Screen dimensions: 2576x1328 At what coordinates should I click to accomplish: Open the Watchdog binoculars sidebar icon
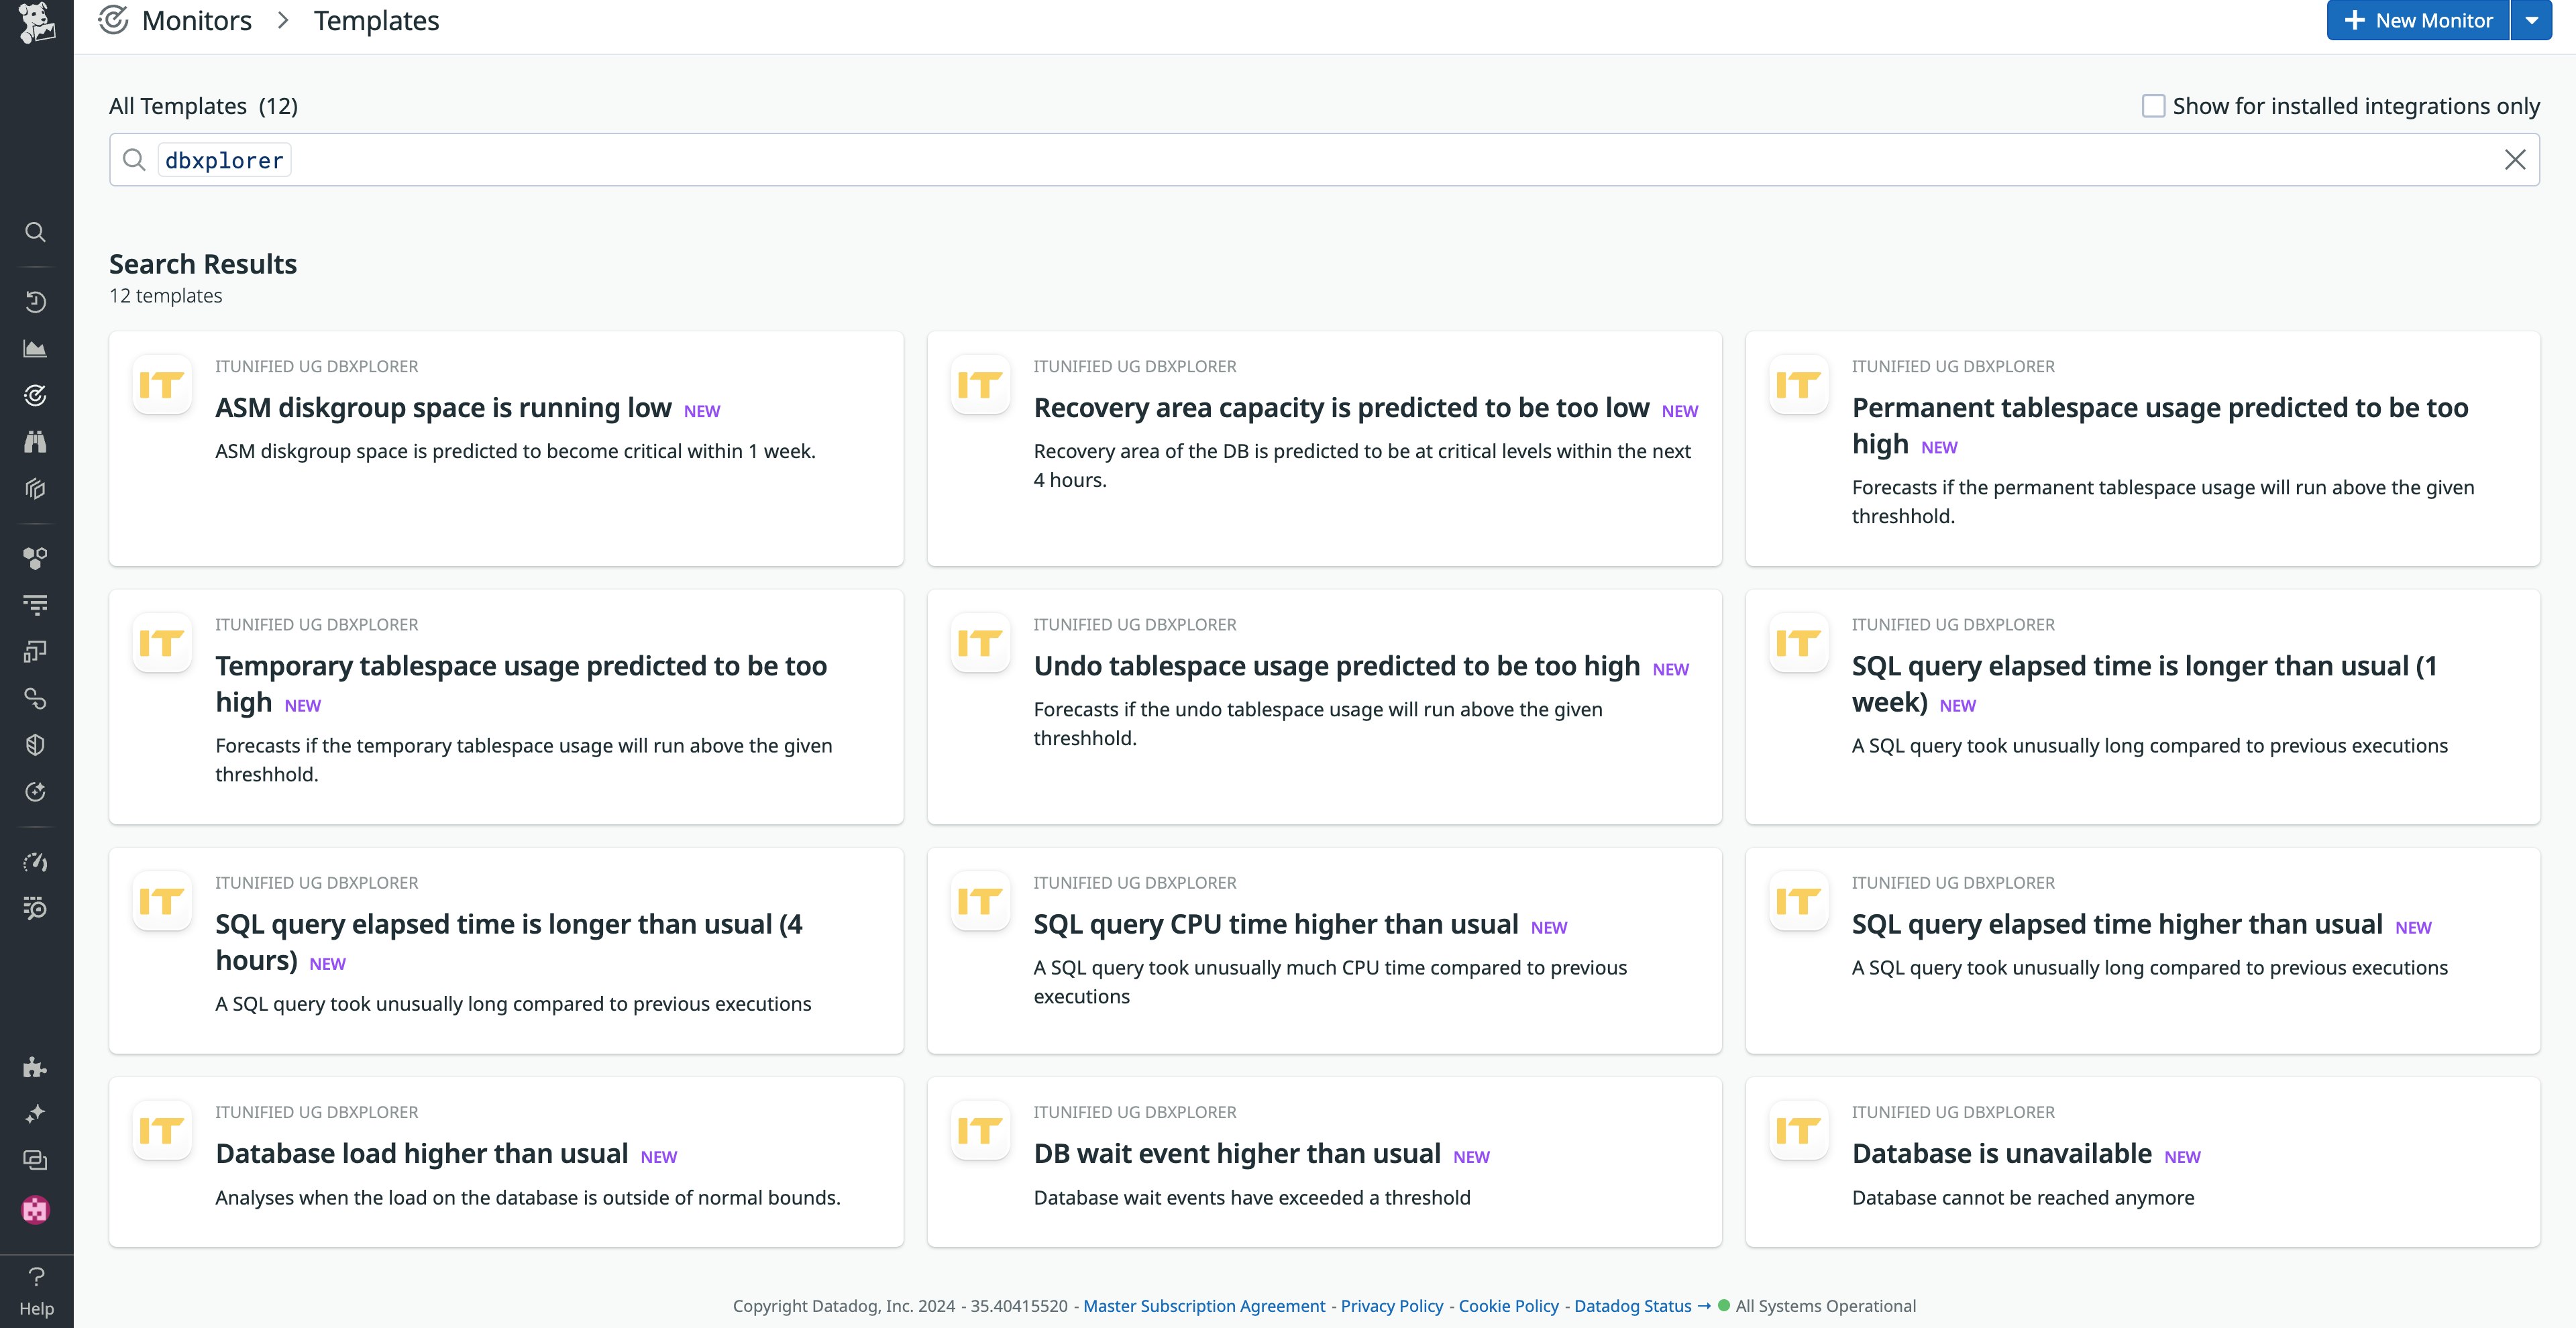[x=35, y=442]
